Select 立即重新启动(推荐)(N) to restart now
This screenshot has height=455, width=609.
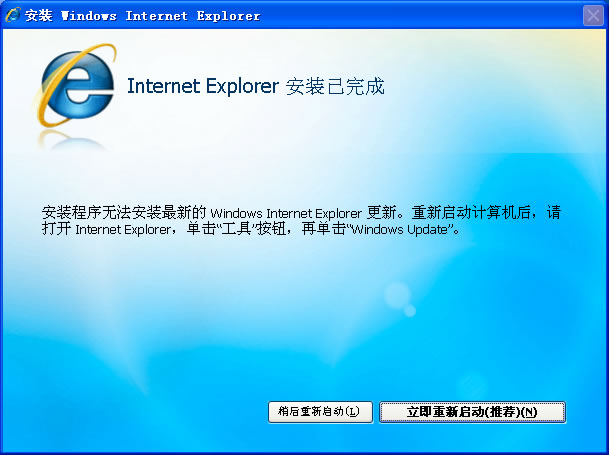coord(472,412)
